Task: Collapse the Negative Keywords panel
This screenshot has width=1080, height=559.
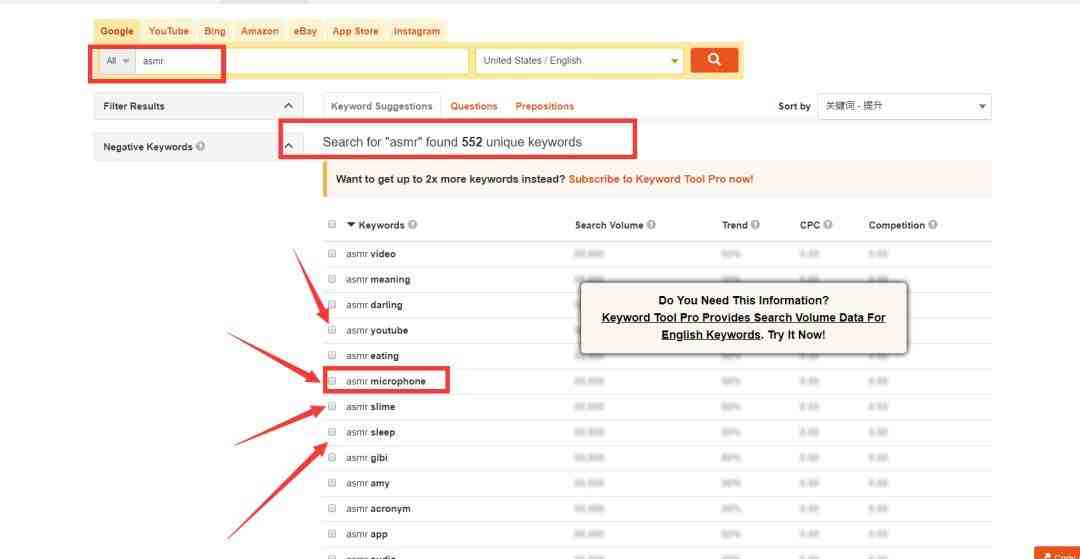Action: pos(289,146)
